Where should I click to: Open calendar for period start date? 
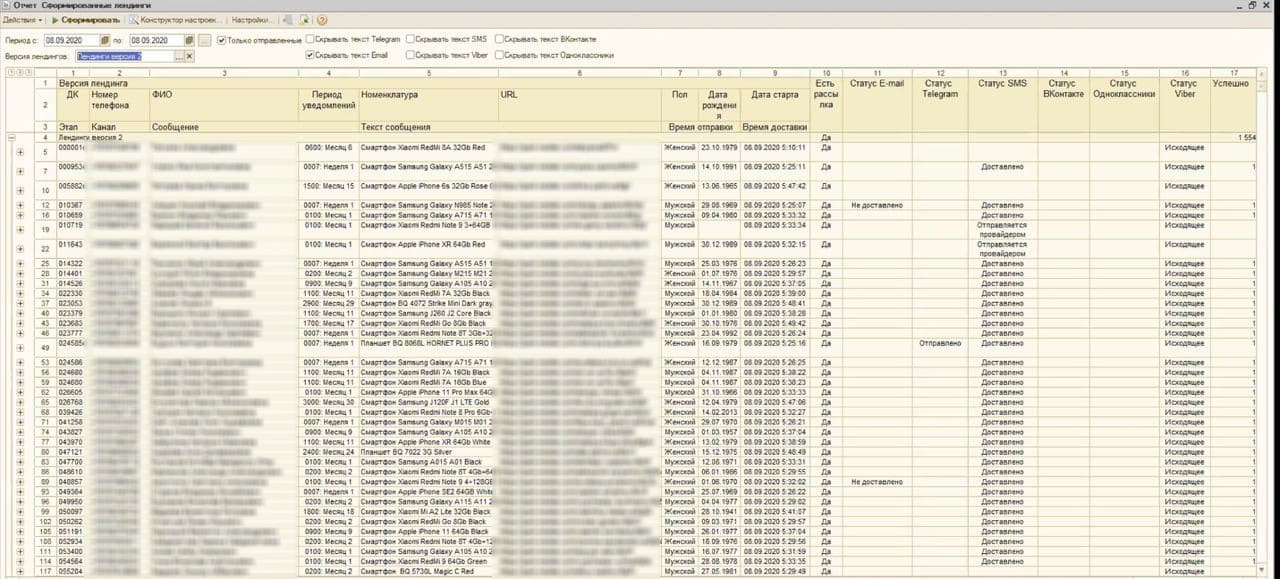pos(104,41)
